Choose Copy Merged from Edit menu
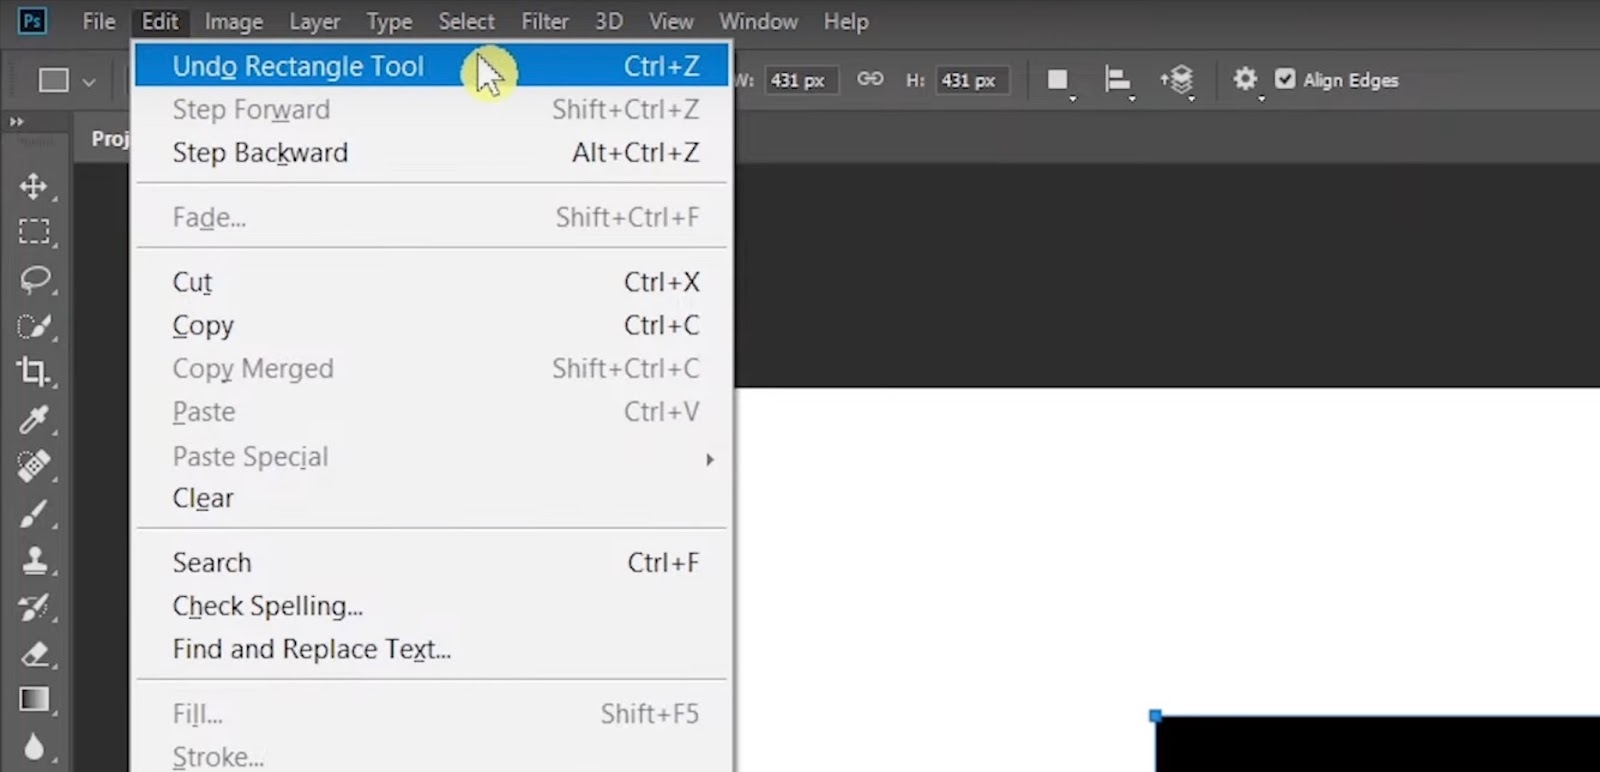The height and width of the screenshot is (772, 1600). [432, 368]
